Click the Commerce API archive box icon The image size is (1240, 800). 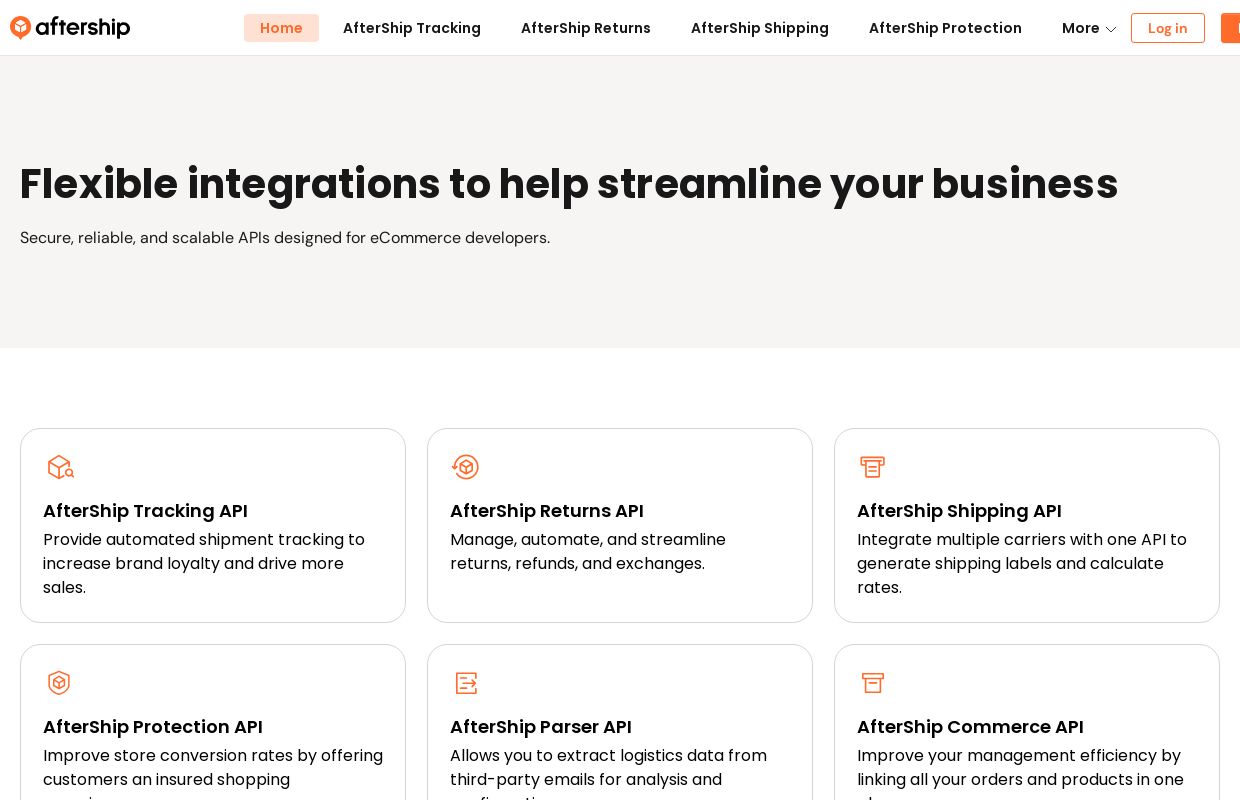(x=873, y=683)
